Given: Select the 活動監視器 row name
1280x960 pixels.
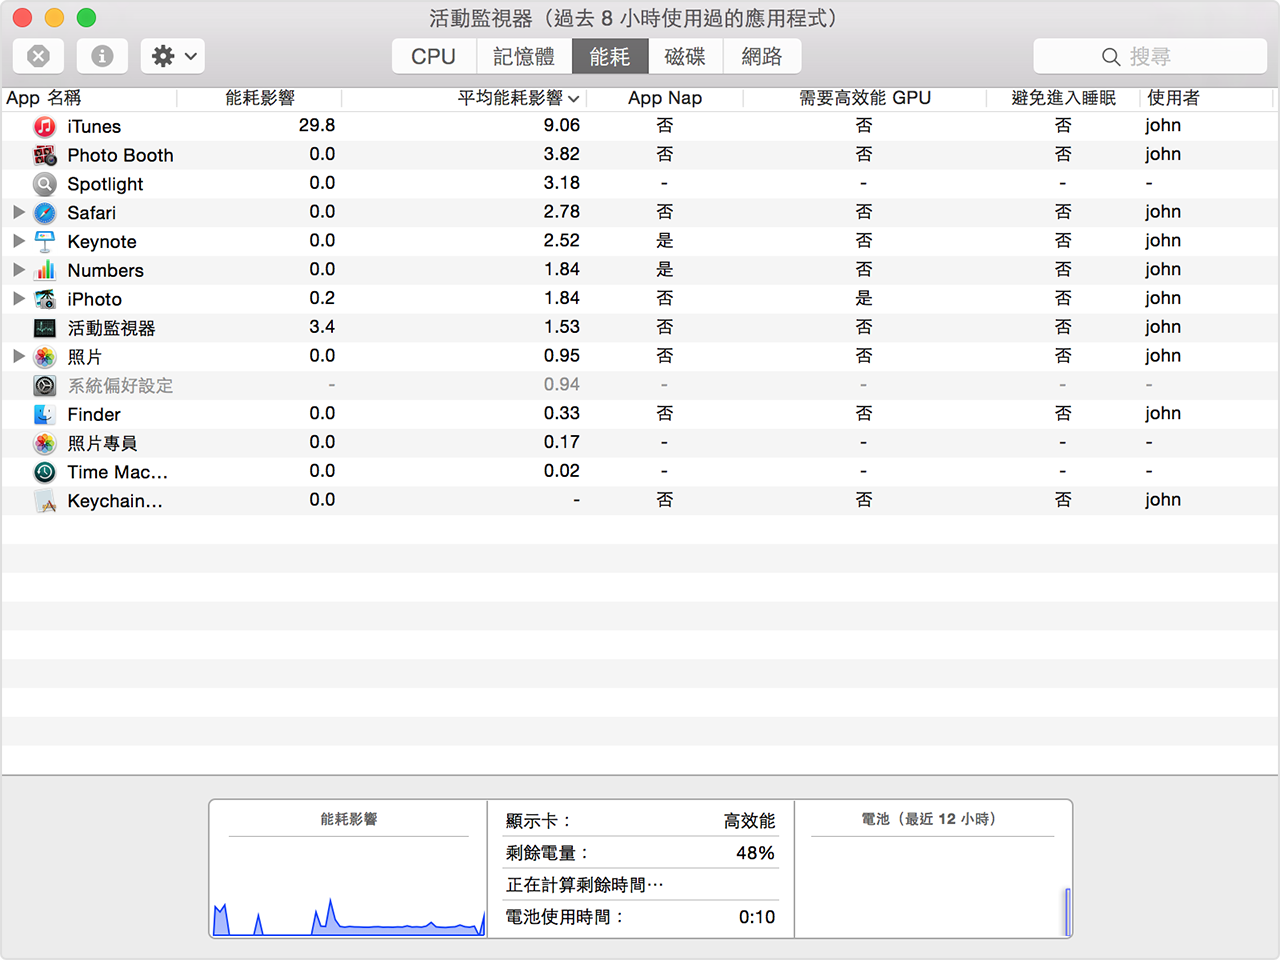Looking at the screenshot, I should 111,328.
